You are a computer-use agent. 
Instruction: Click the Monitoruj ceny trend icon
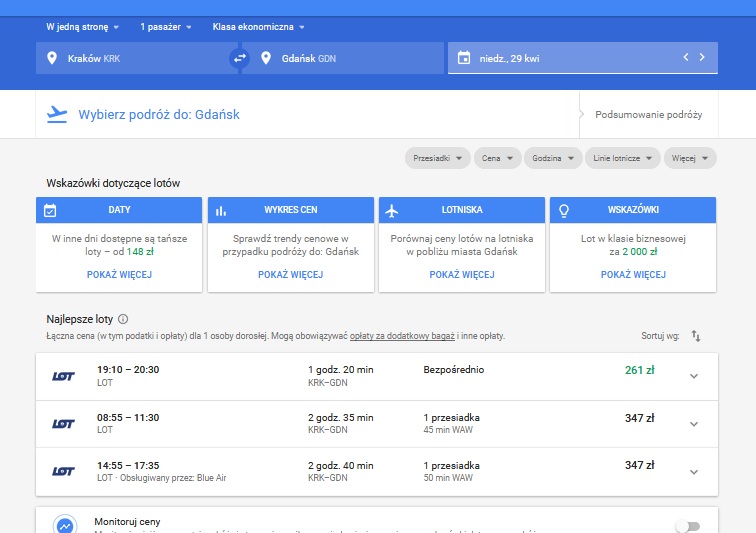(x=65, y=525)
